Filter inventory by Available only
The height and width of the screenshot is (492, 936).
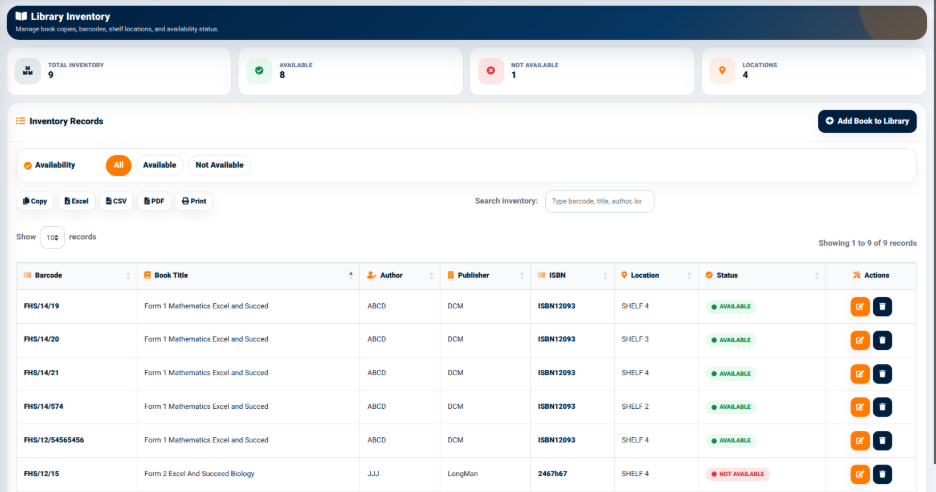159,165
